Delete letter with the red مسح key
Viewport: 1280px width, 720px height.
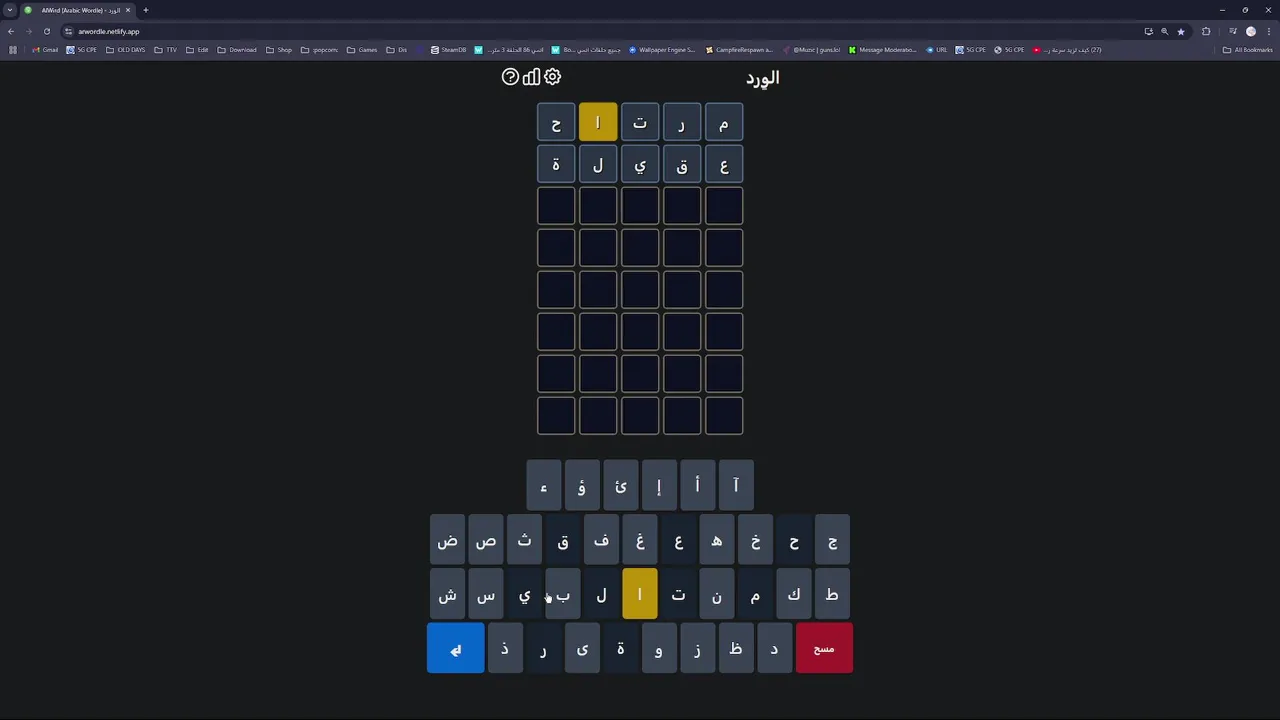(x=824, y=648)
